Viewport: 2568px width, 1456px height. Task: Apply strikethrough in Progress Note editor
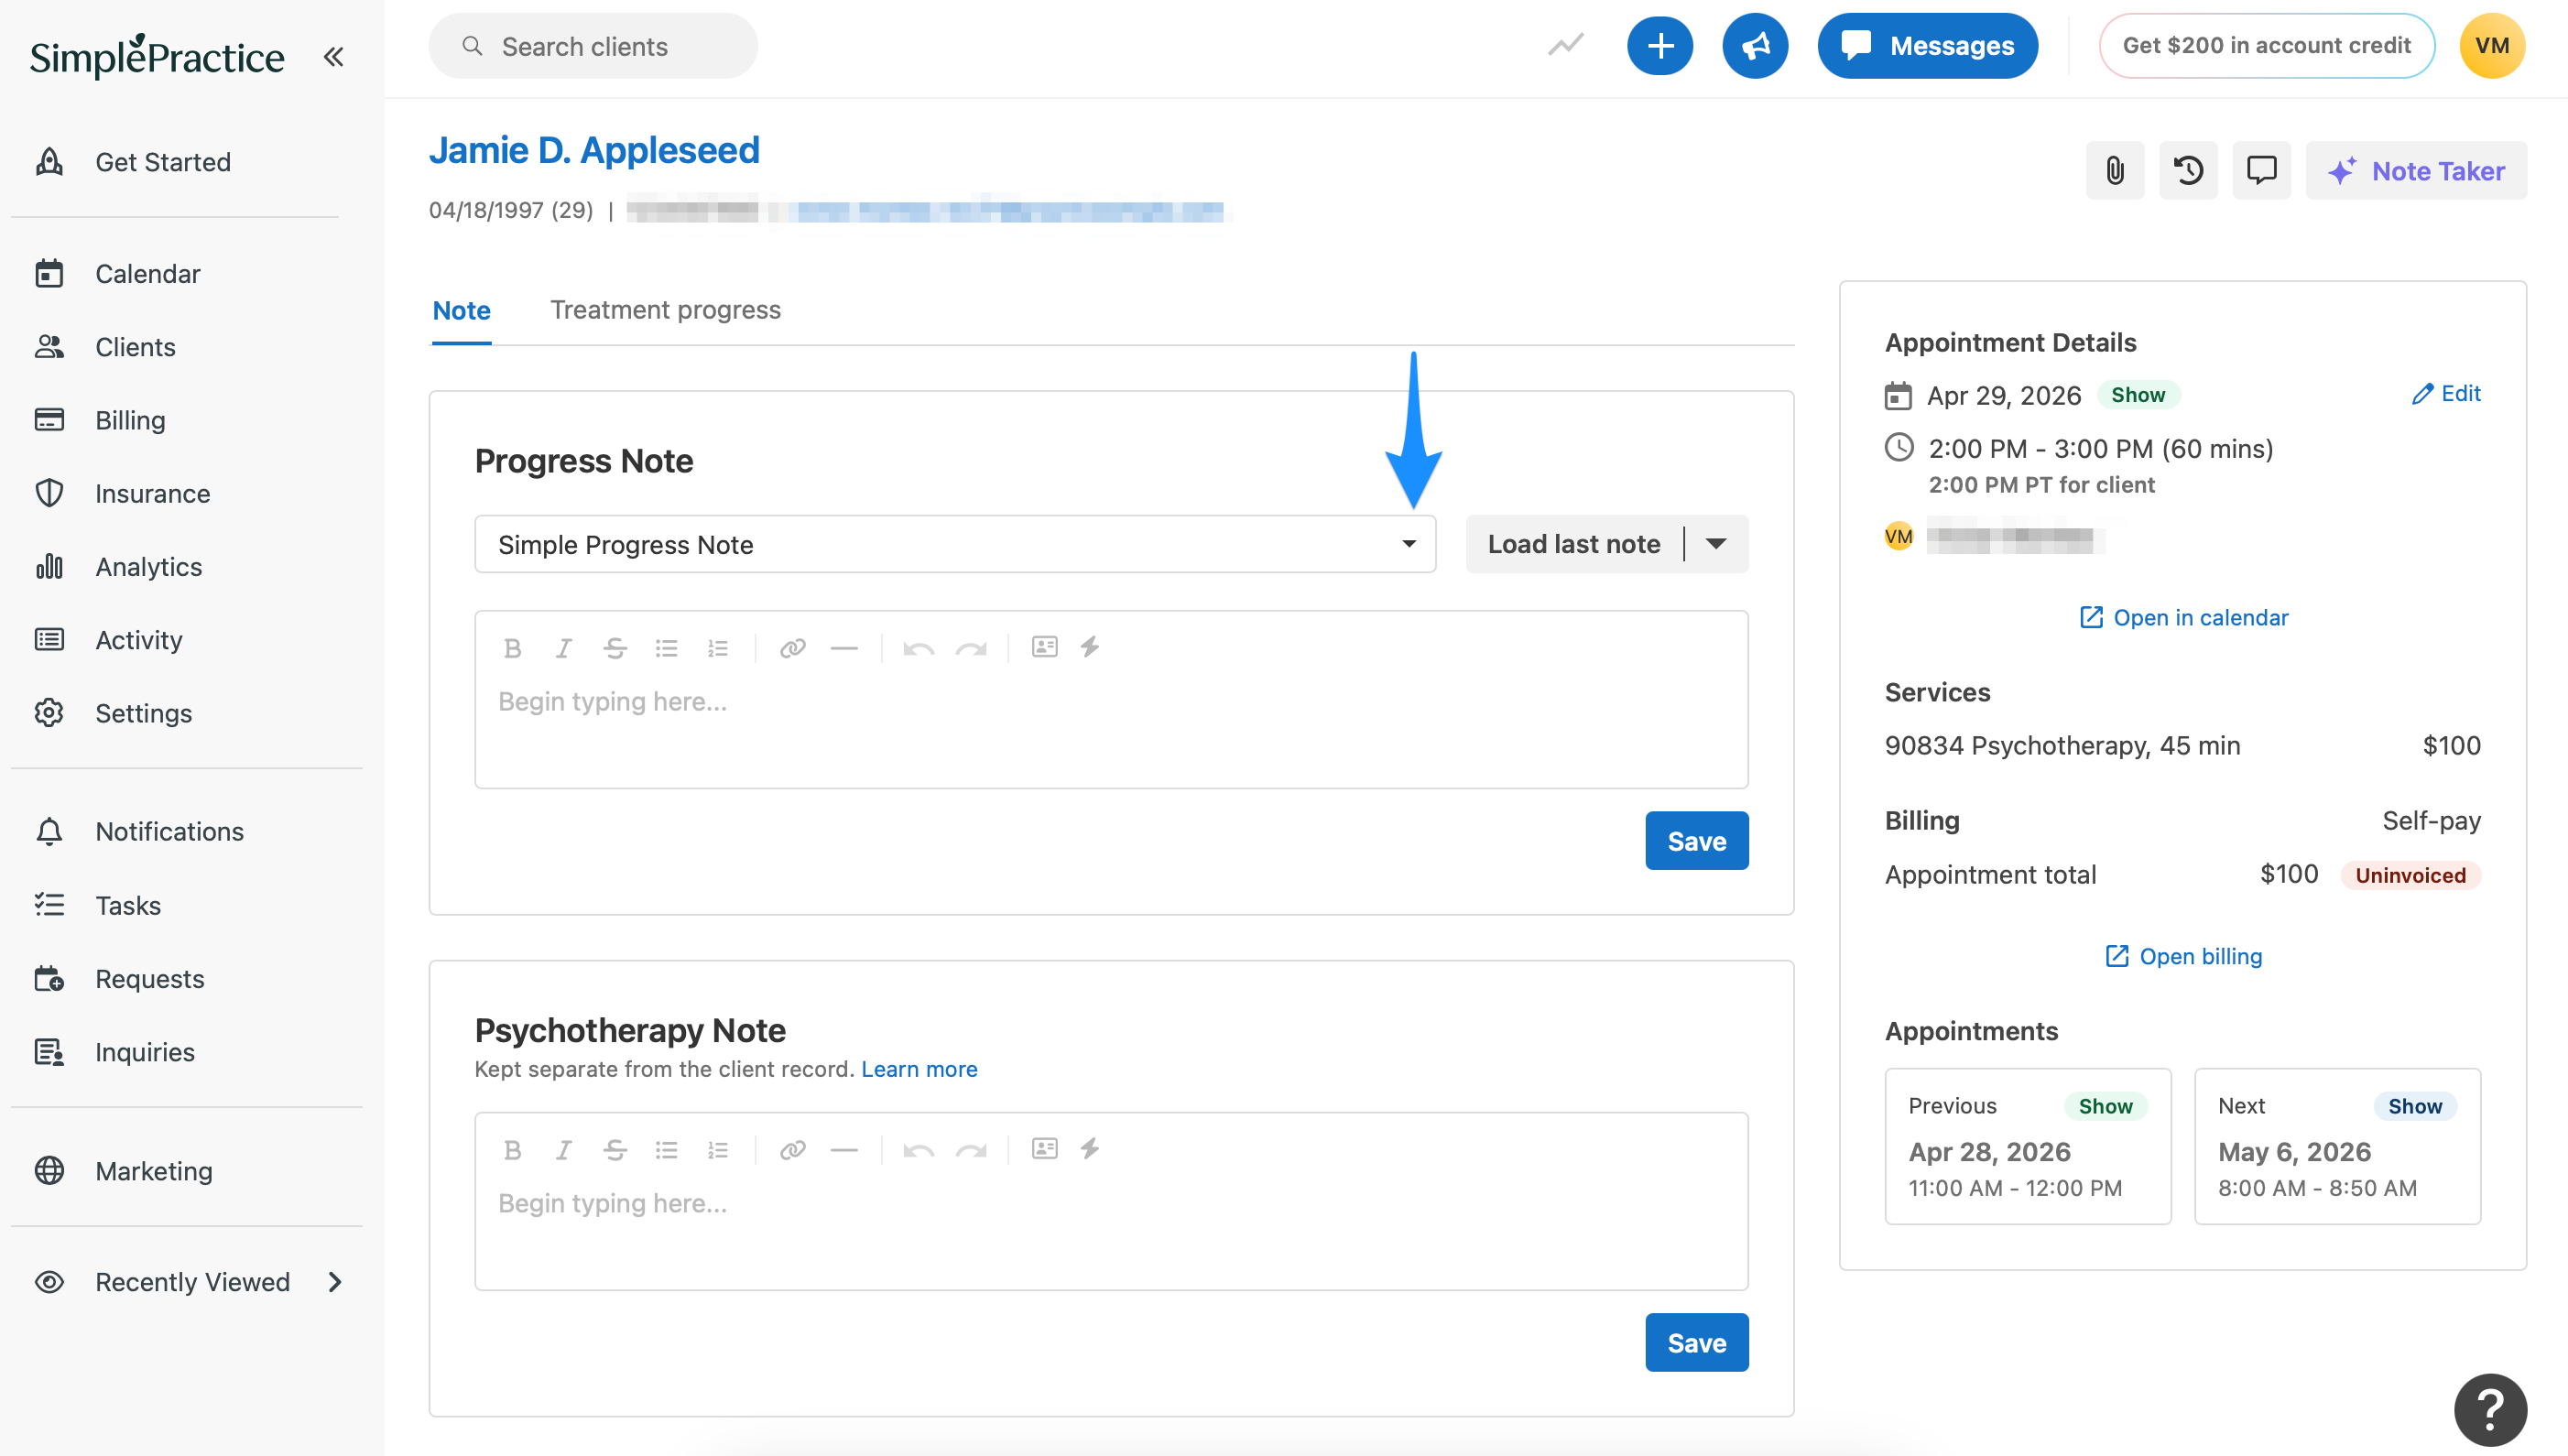pyautogui.click(x=615, y=648)
